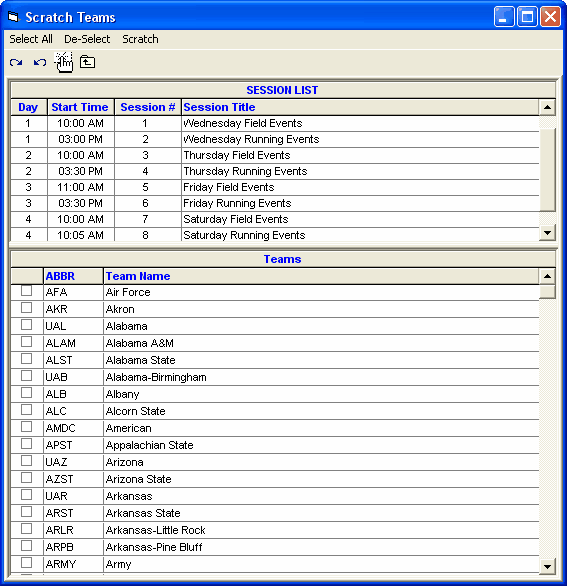
Task: Open the De-Select menu
Action: [x=87, y=39]
